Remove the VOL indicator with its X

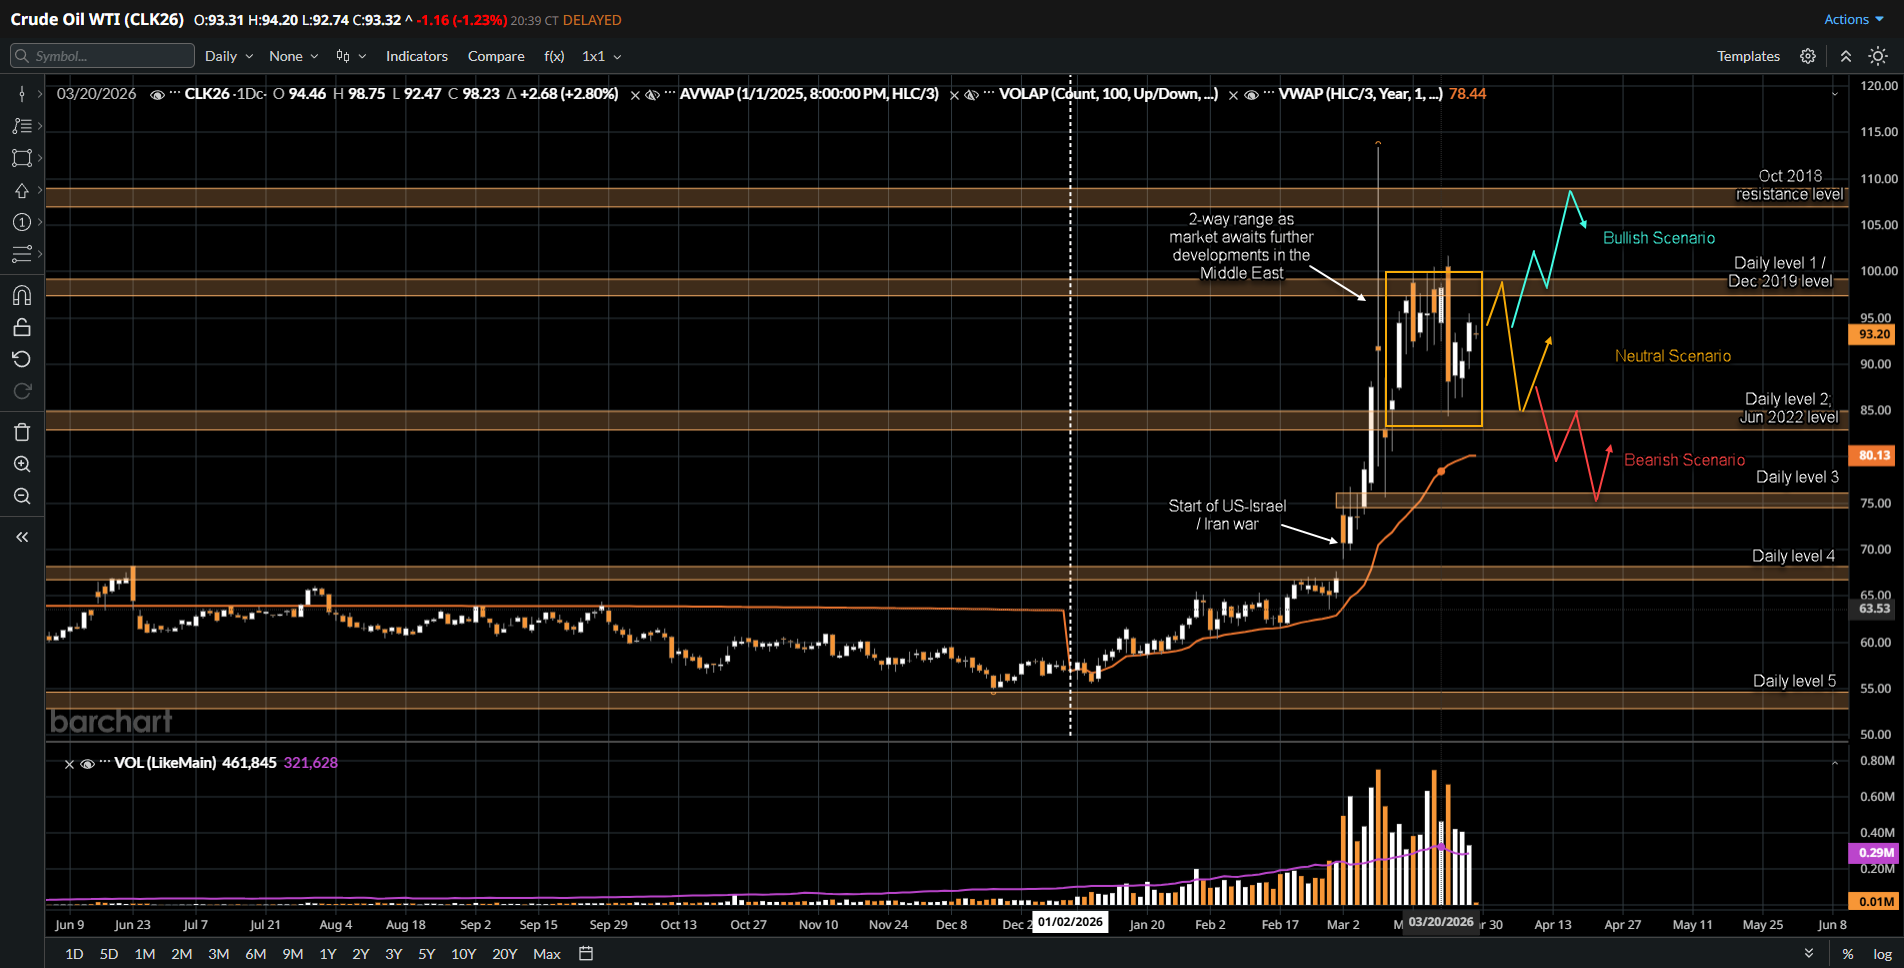tap(69, 764)
